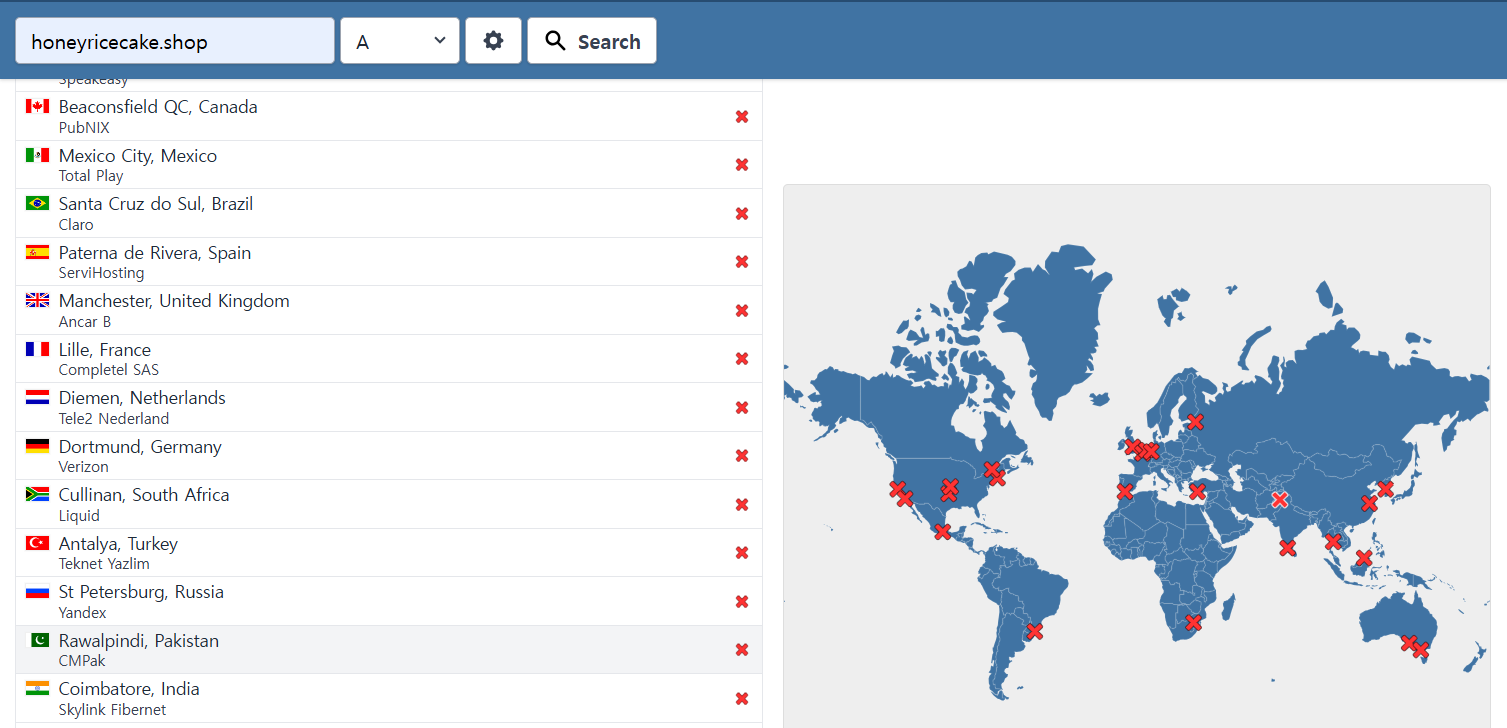The image size is (1507, 728).
Task: Click the South Africa flag beside Cullinan
Action: [x=38, y=494]
